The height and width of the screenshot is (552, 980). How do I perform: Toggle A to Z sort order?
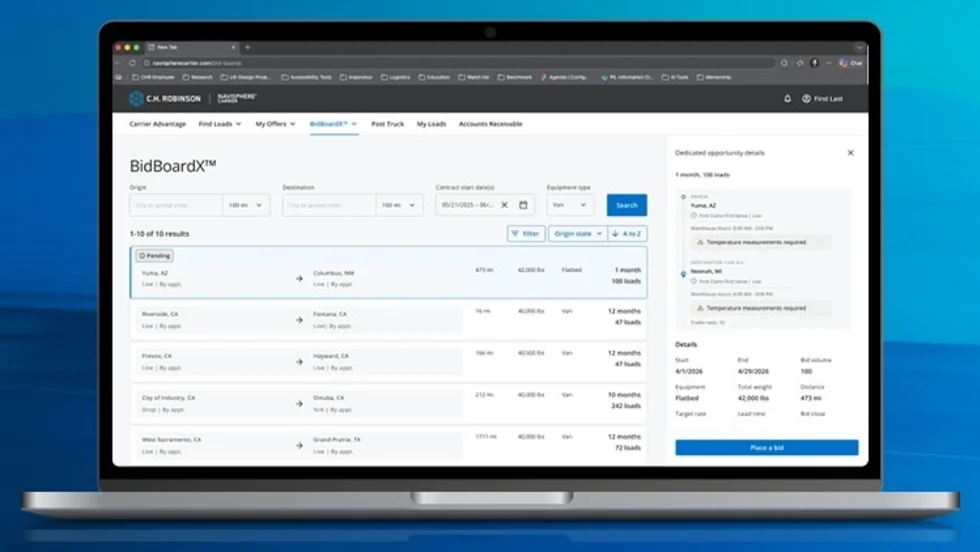[x=627, y=234]
